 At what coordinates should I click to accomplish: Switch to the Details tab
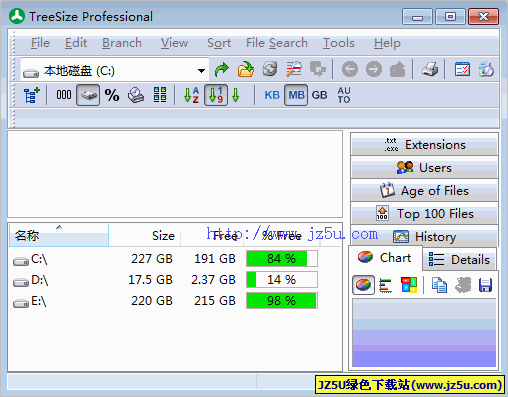459,259
